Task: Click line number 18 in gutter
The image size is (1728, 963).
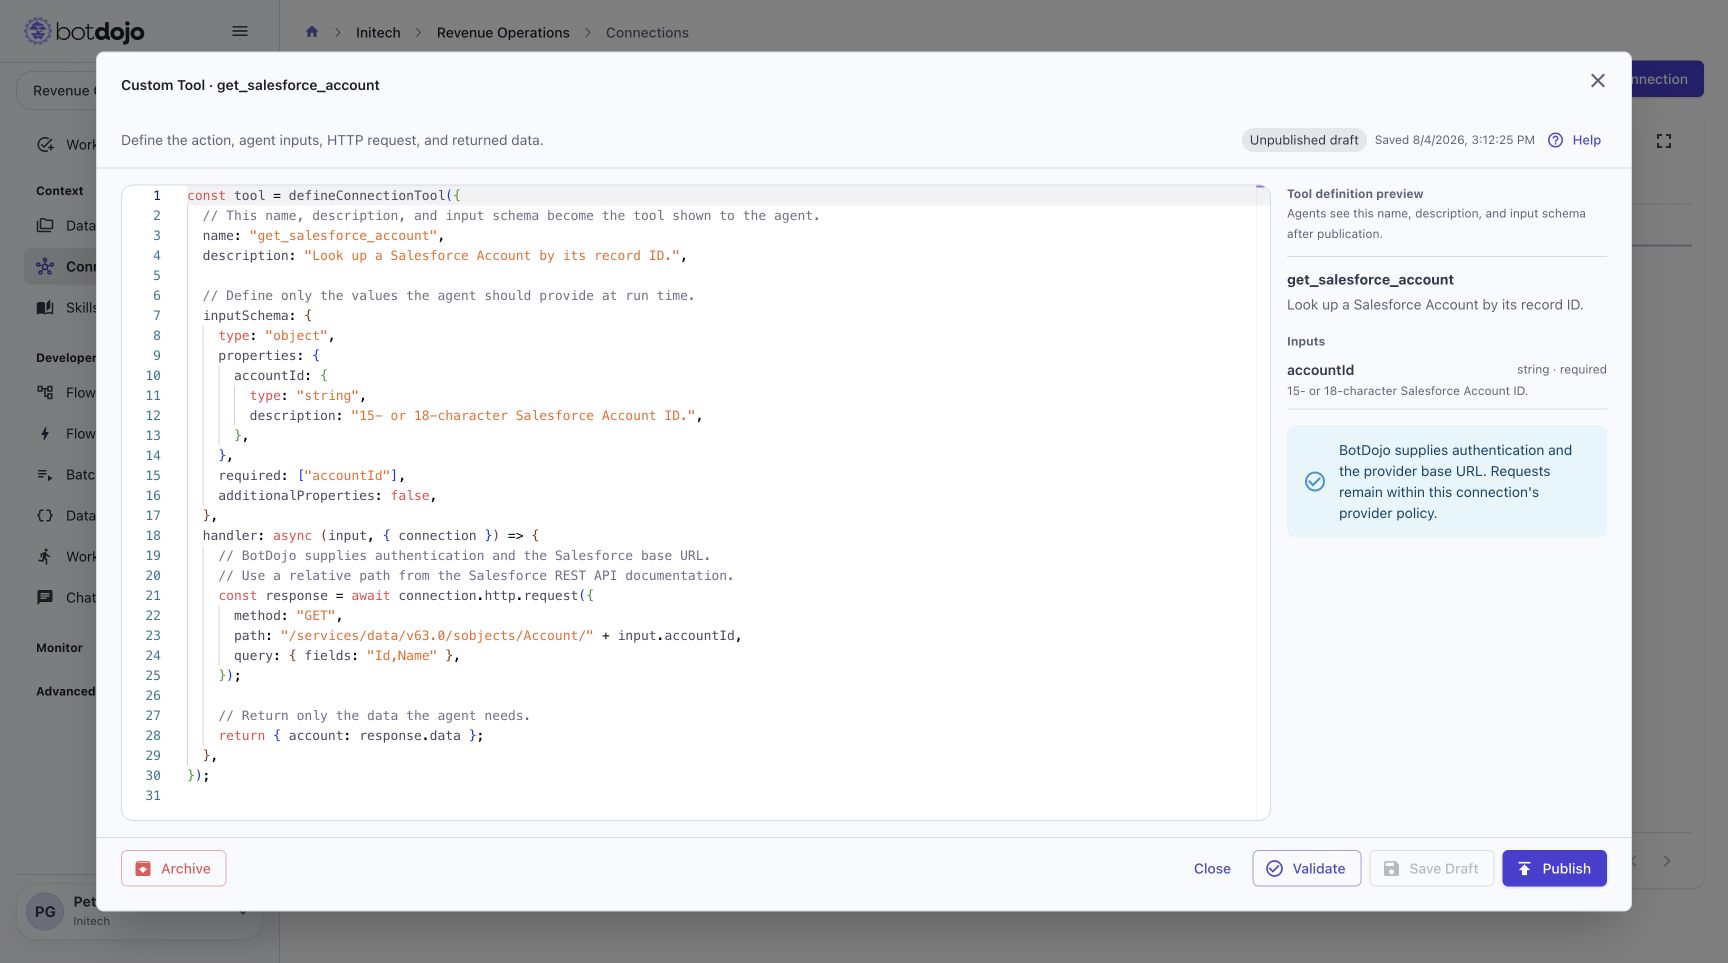Action: tap(153, 535)
